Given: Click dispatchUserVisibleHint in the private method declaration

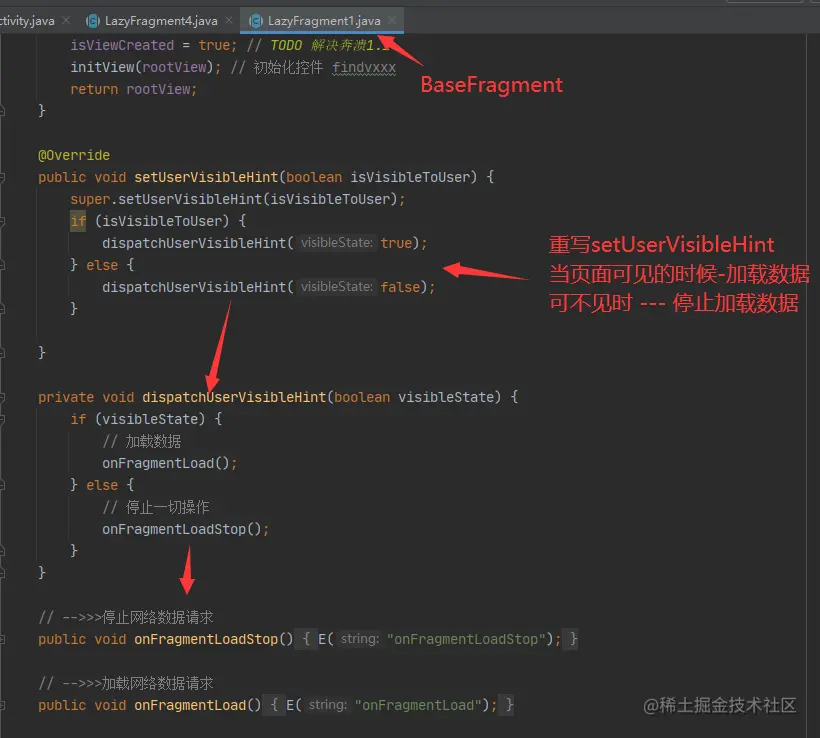Looking at the screenshot, I should (x=234, y=398).
